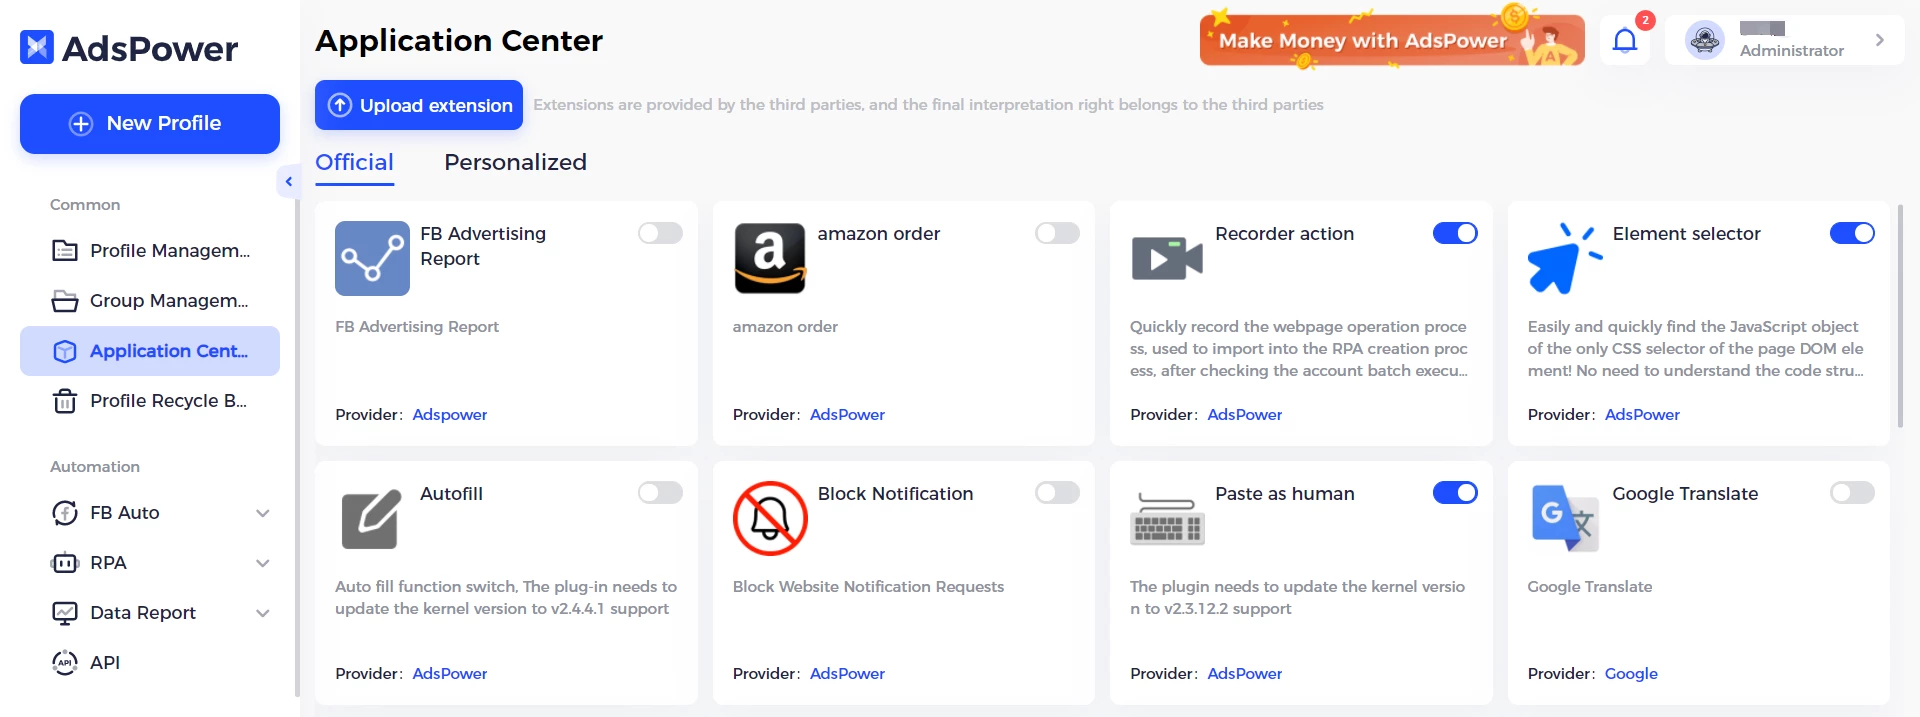
Task: Click the Paste as human keyboard icon
Action: tap(1167, 518)
